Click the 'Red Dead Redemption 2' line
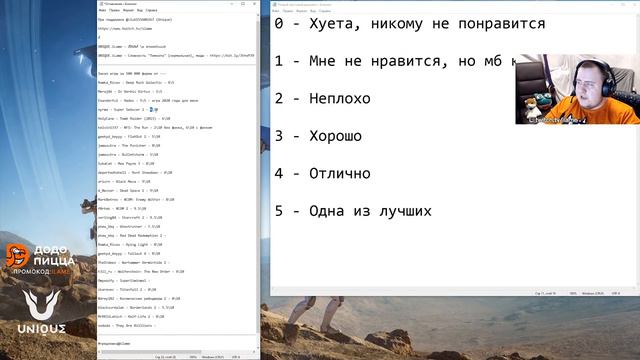640x360 pixels. tap(132, 236)
